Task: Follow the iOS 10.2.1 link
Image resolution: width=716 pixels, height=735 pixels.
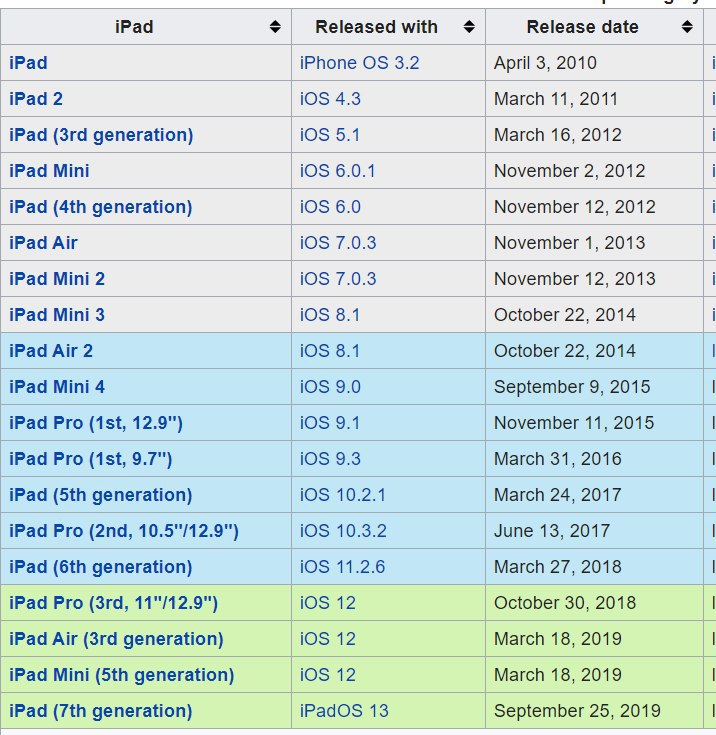Action: tap(343, 495)
